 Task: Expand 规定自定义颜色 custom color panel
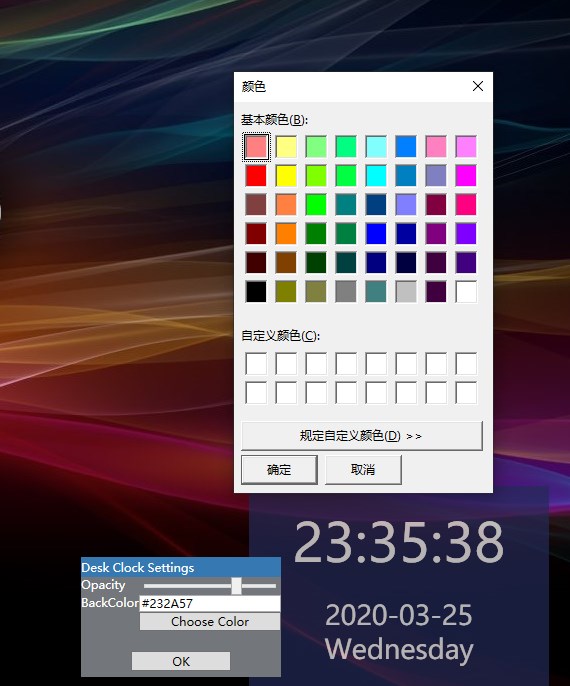tap(362, 436)
